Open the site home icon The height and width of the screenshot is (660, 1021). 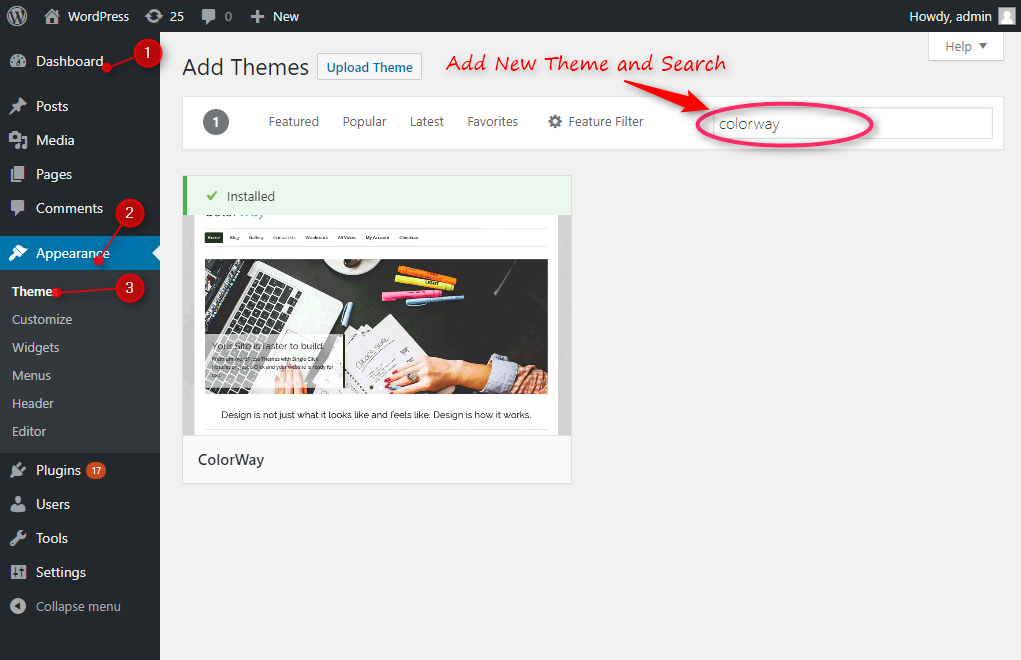(x=52, y=16)
